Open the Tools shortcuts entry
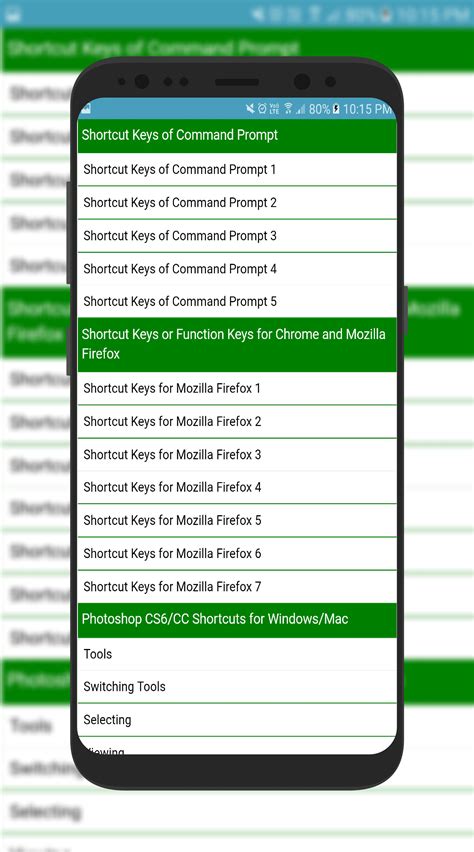Viewport: 474px width, 852px height. 237,654
